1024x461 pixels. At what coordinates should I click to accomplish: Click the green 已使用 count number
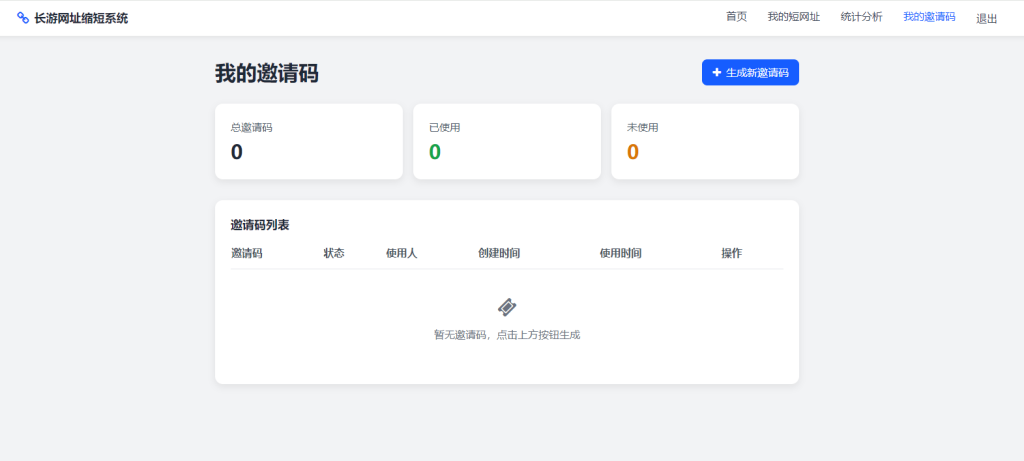pos(435,152)
